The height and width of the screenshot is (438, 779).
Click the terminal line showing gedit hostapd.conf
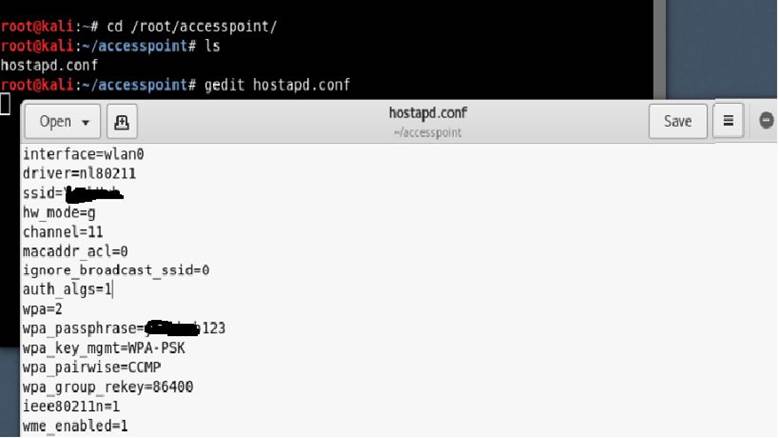click(175, 85)
